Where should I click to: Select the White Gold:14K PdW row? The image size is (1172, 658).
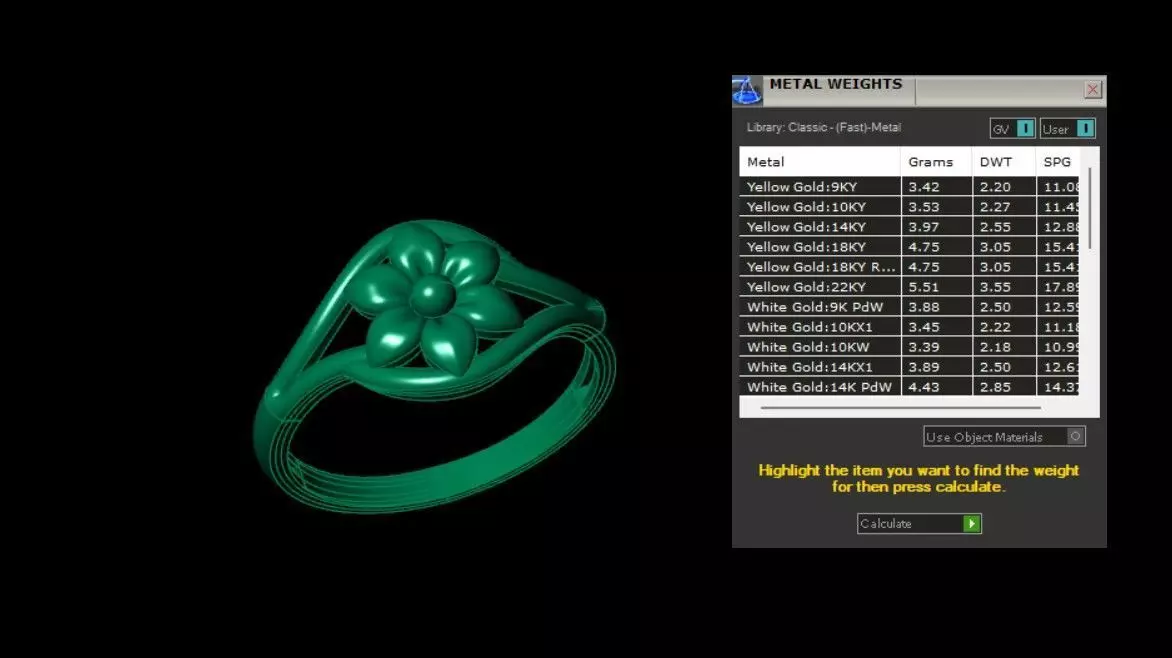tap(909, 387)
